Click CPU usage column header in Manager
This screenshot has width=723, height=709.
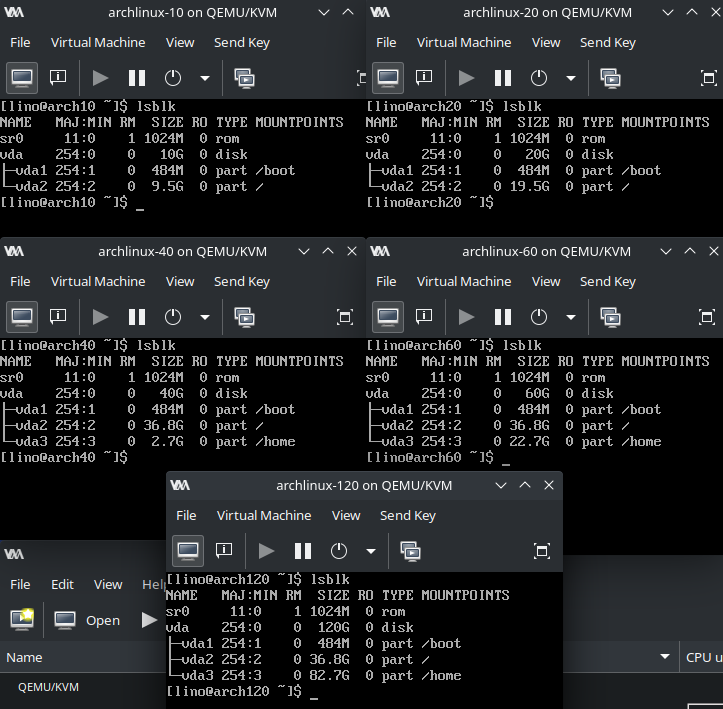[701, 657]
